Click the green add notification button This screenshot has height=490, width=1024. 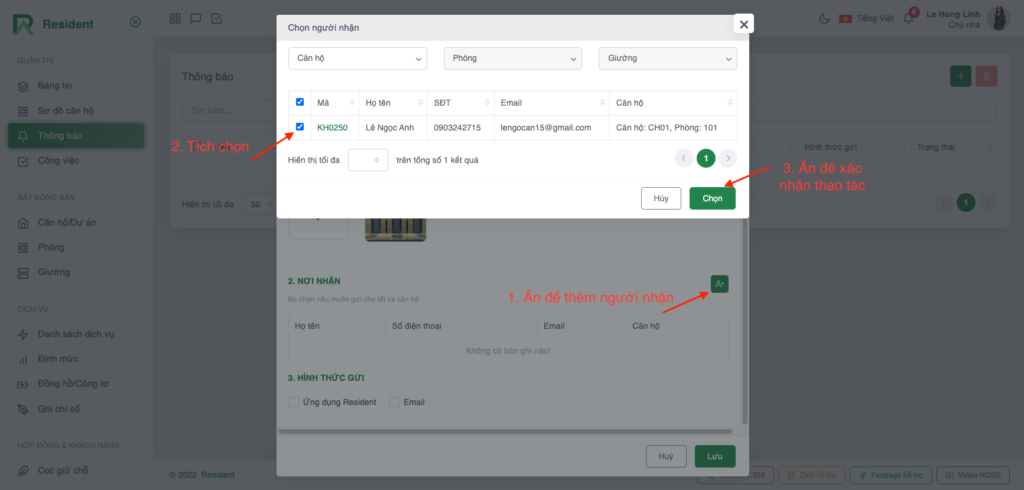(x=960, y=76)
